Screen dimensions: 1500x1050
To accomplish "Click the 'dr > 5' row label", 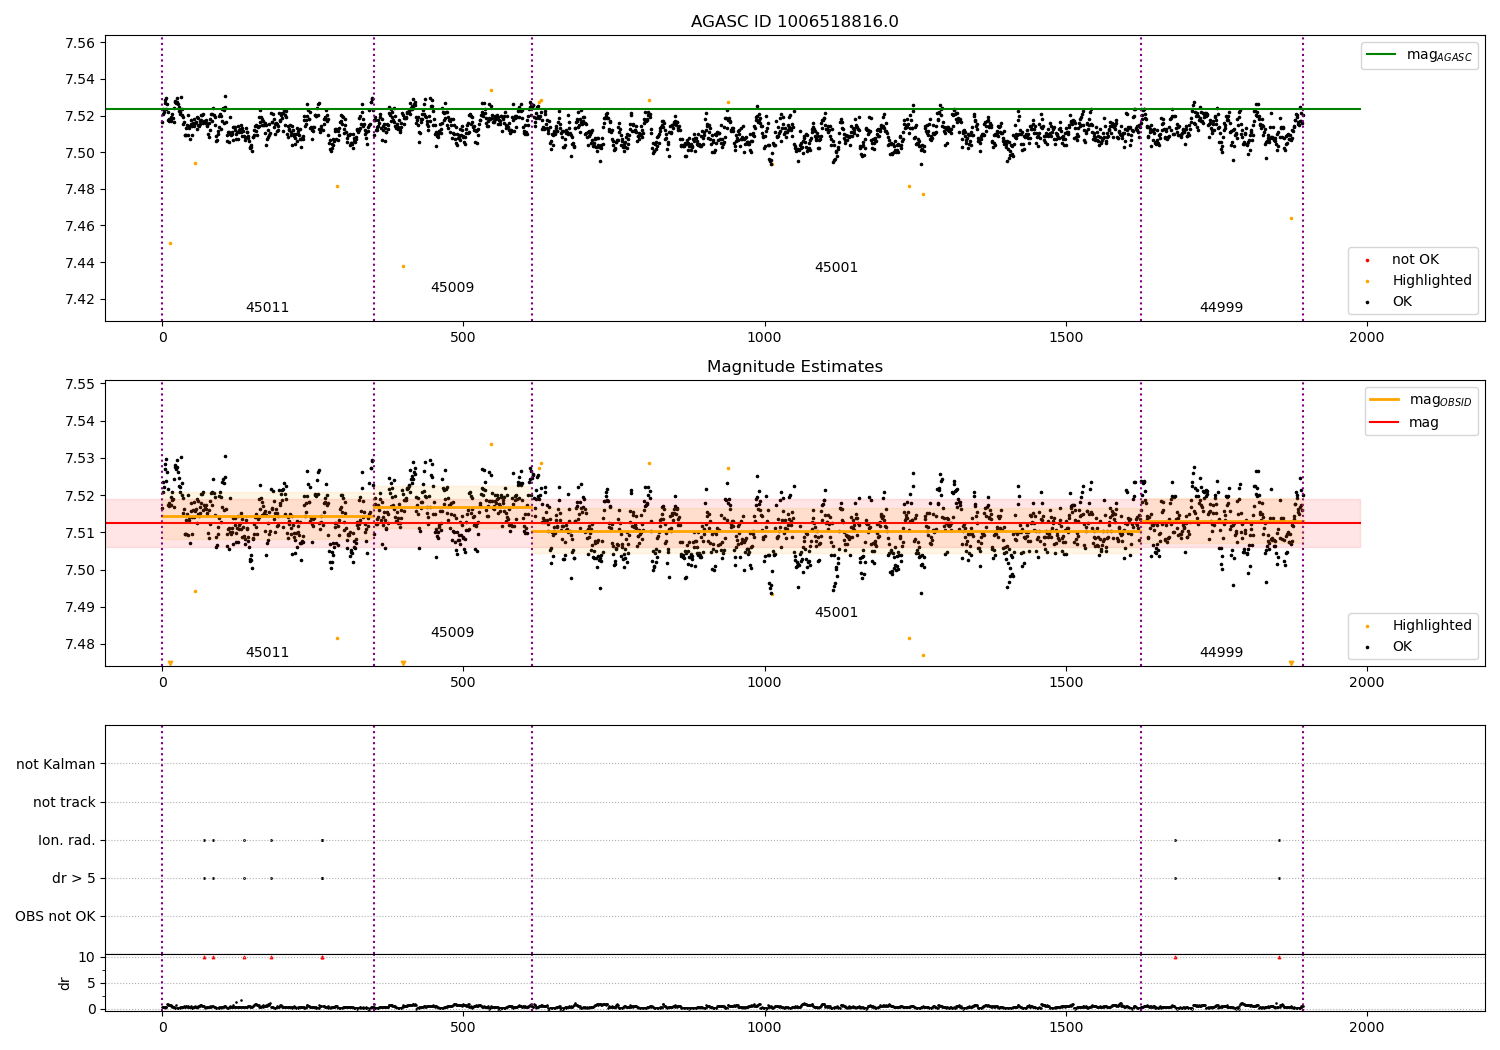I will pos(74,879).
